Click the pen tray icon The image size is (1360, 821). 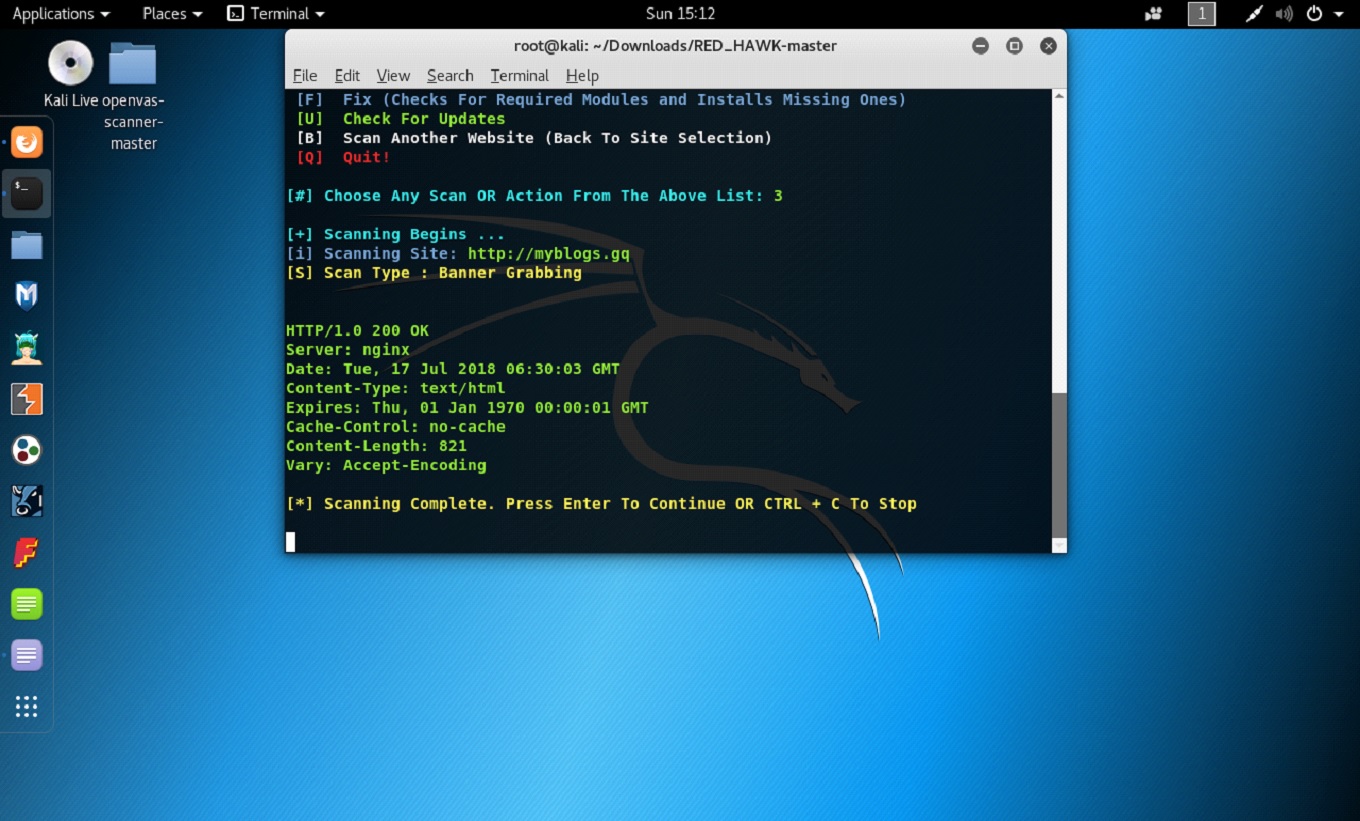click(1254, 14)
